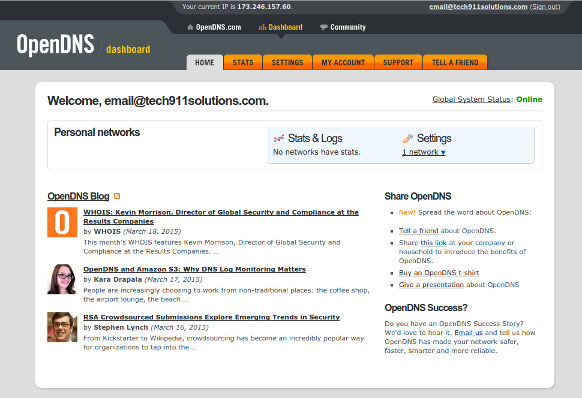
Task: Click the Personal networks heading
Action: (x=97, y=132)
